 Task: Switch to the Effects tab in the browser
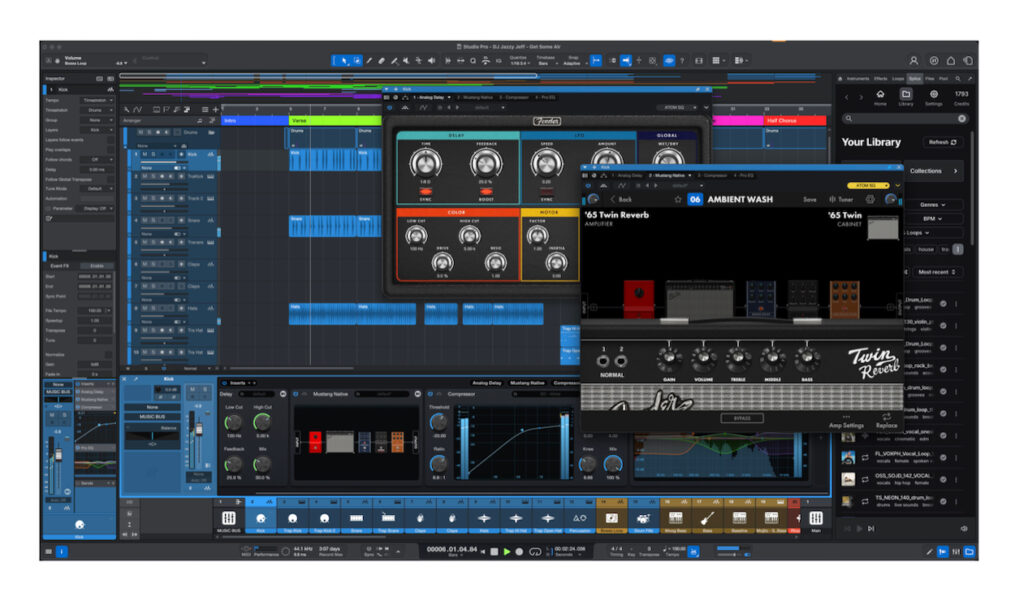pos(880,78)
